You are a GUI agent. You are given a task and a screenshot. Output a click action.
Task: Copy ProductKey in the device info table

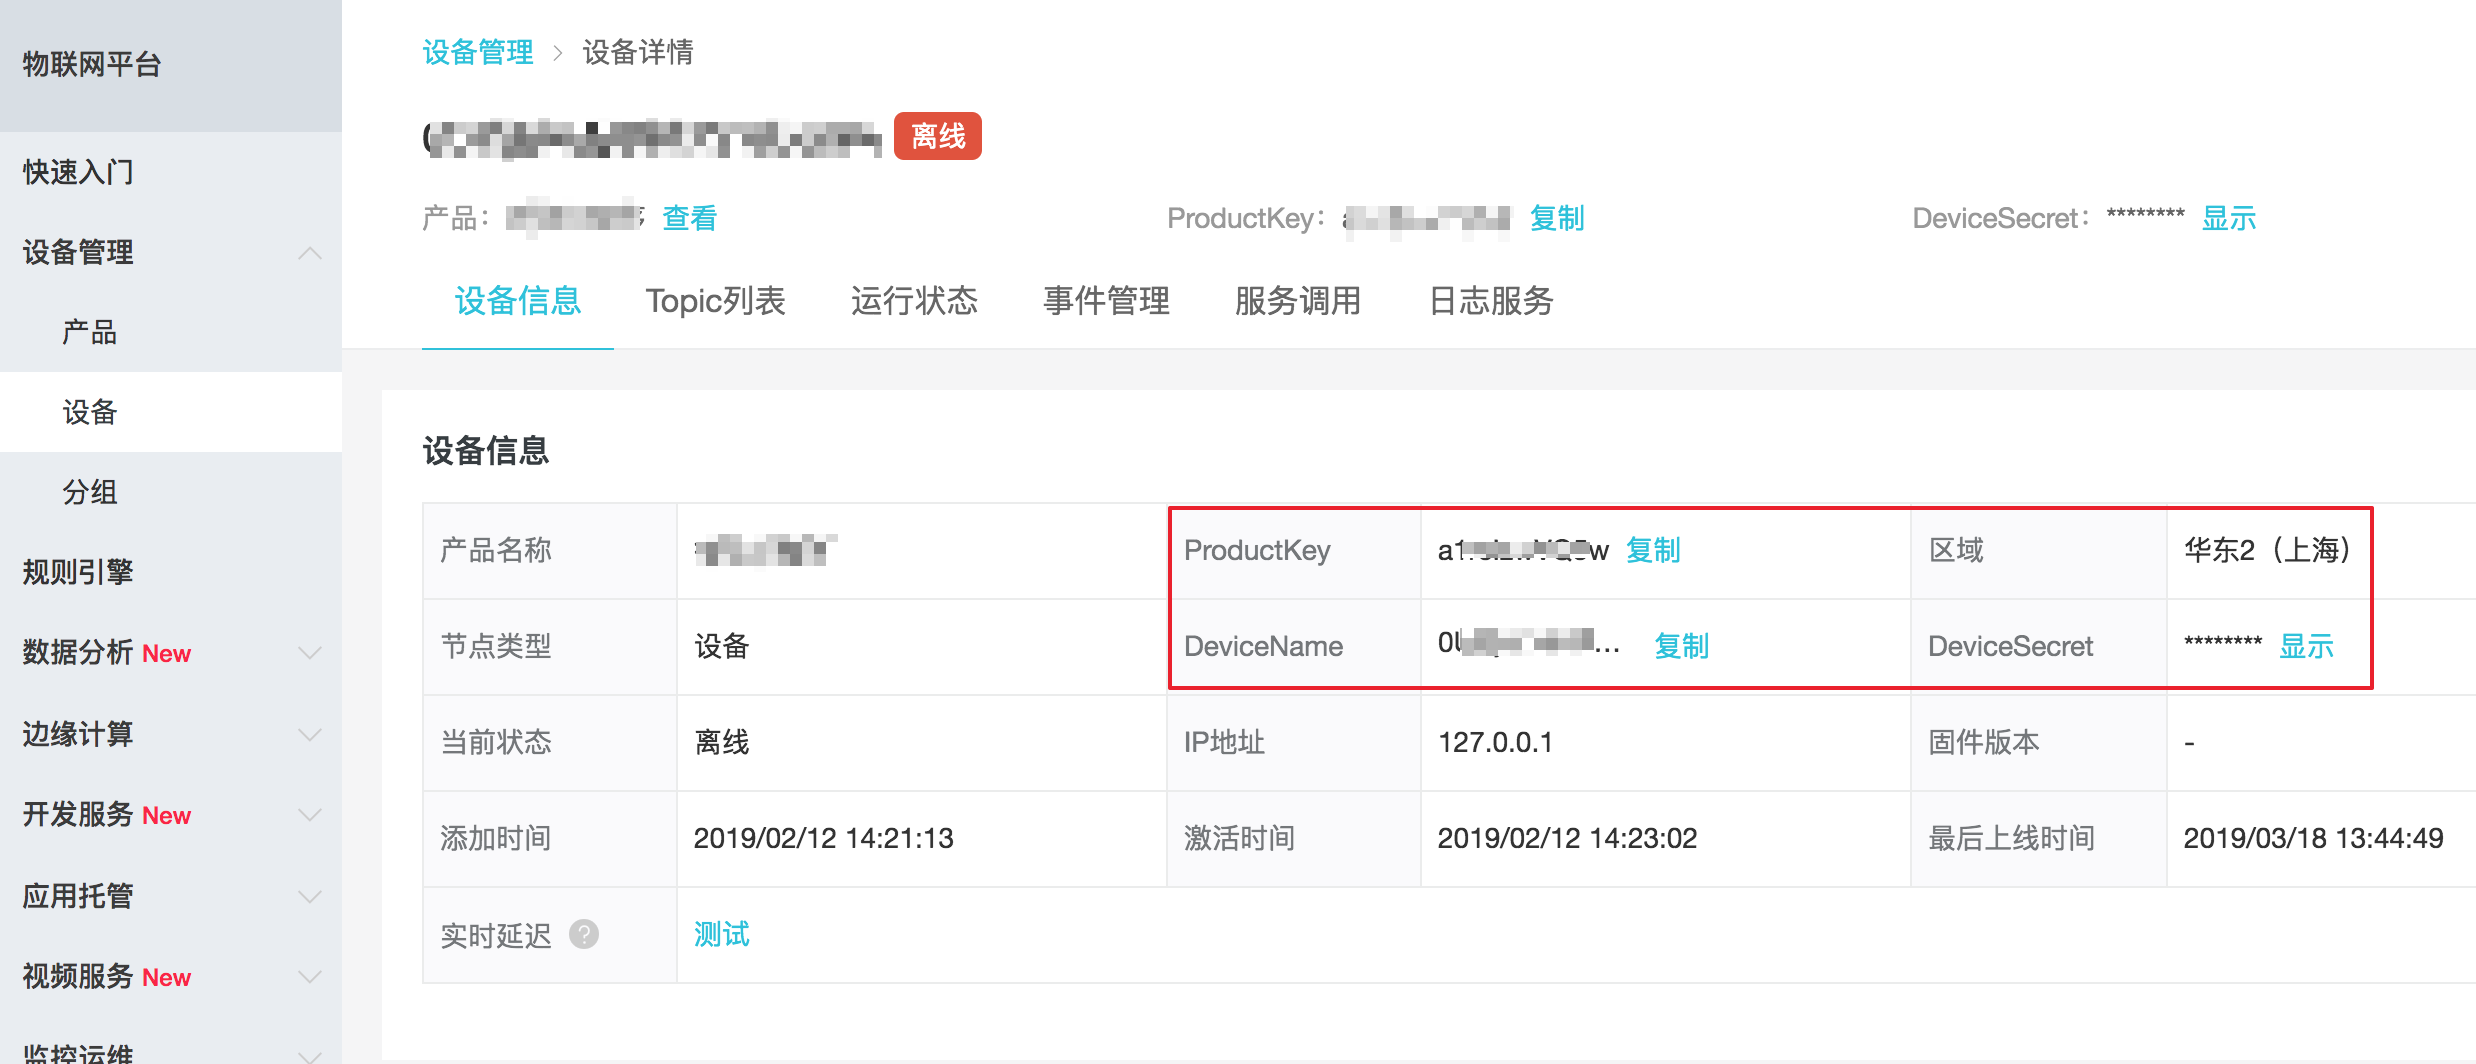(1653, 550)
